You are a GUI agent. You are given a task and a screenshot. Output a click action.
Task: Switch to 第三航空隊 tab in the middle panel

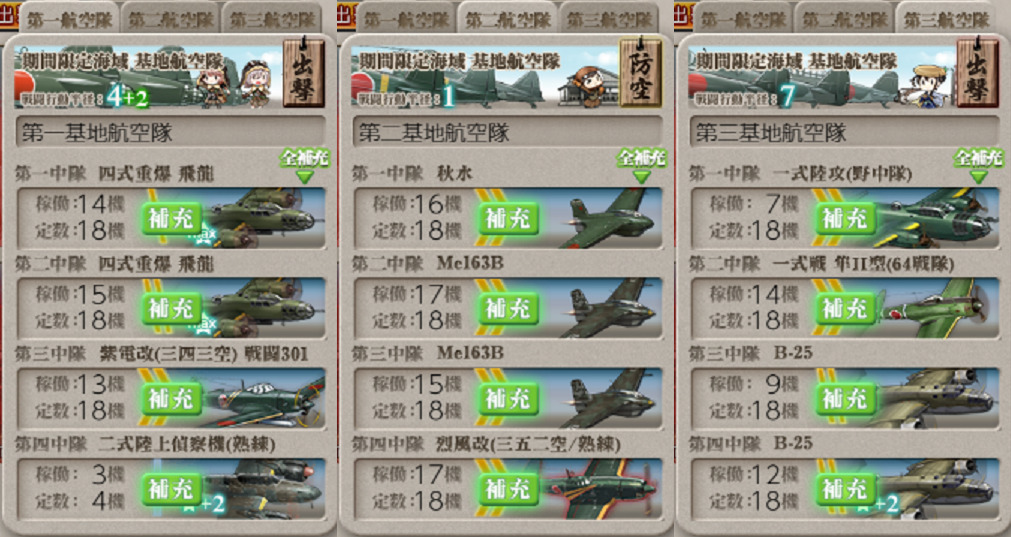(608, 18)
